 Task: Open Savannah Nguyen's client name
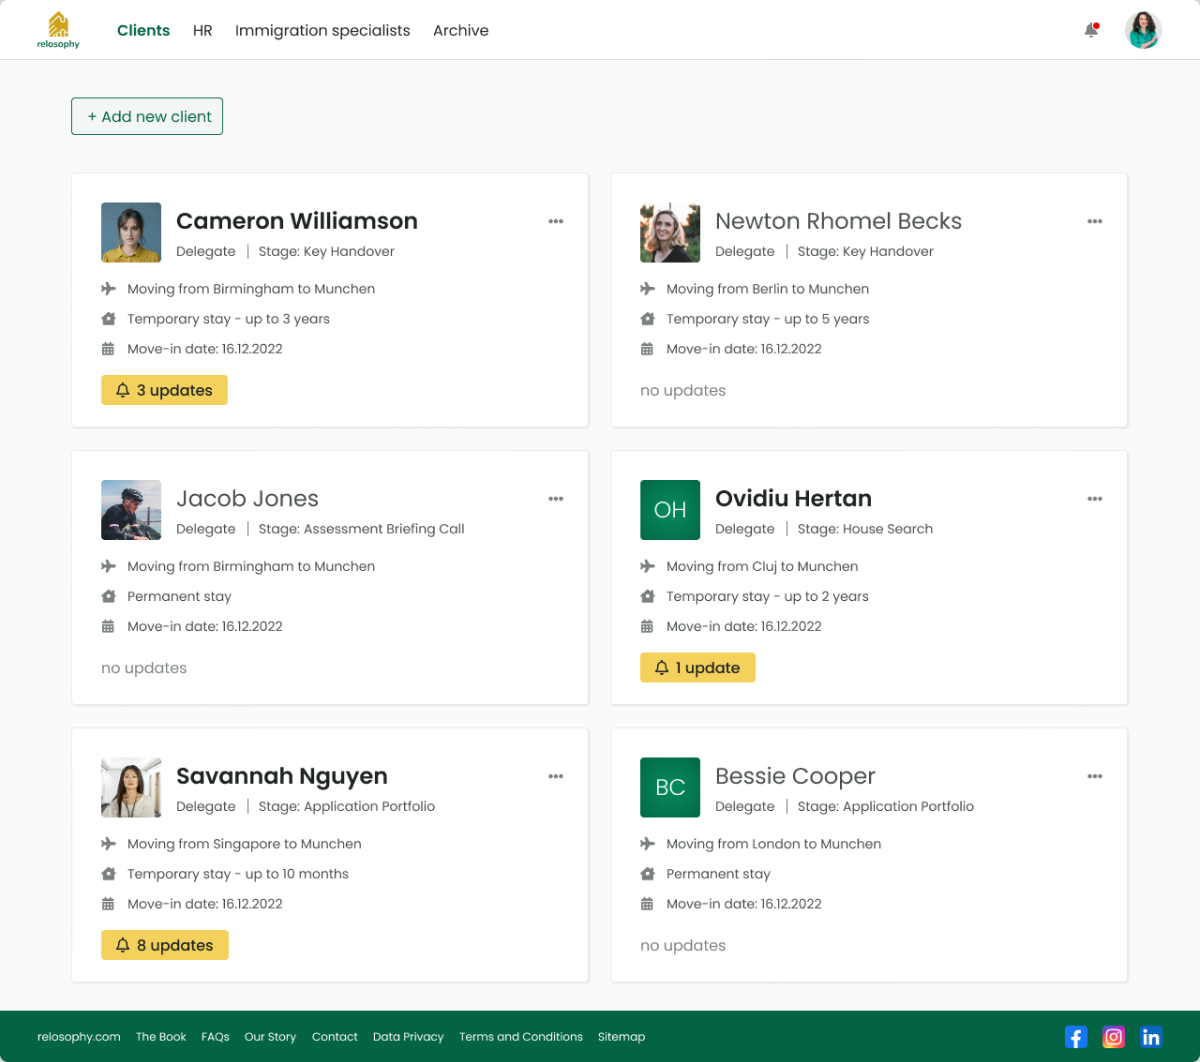tap(282, 777)
